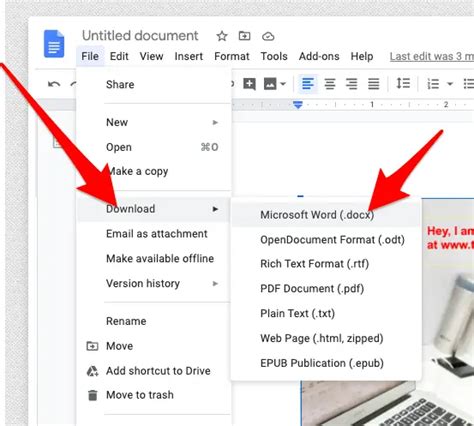
Task: Click the Untitled document title field
Action: point(140,36)
